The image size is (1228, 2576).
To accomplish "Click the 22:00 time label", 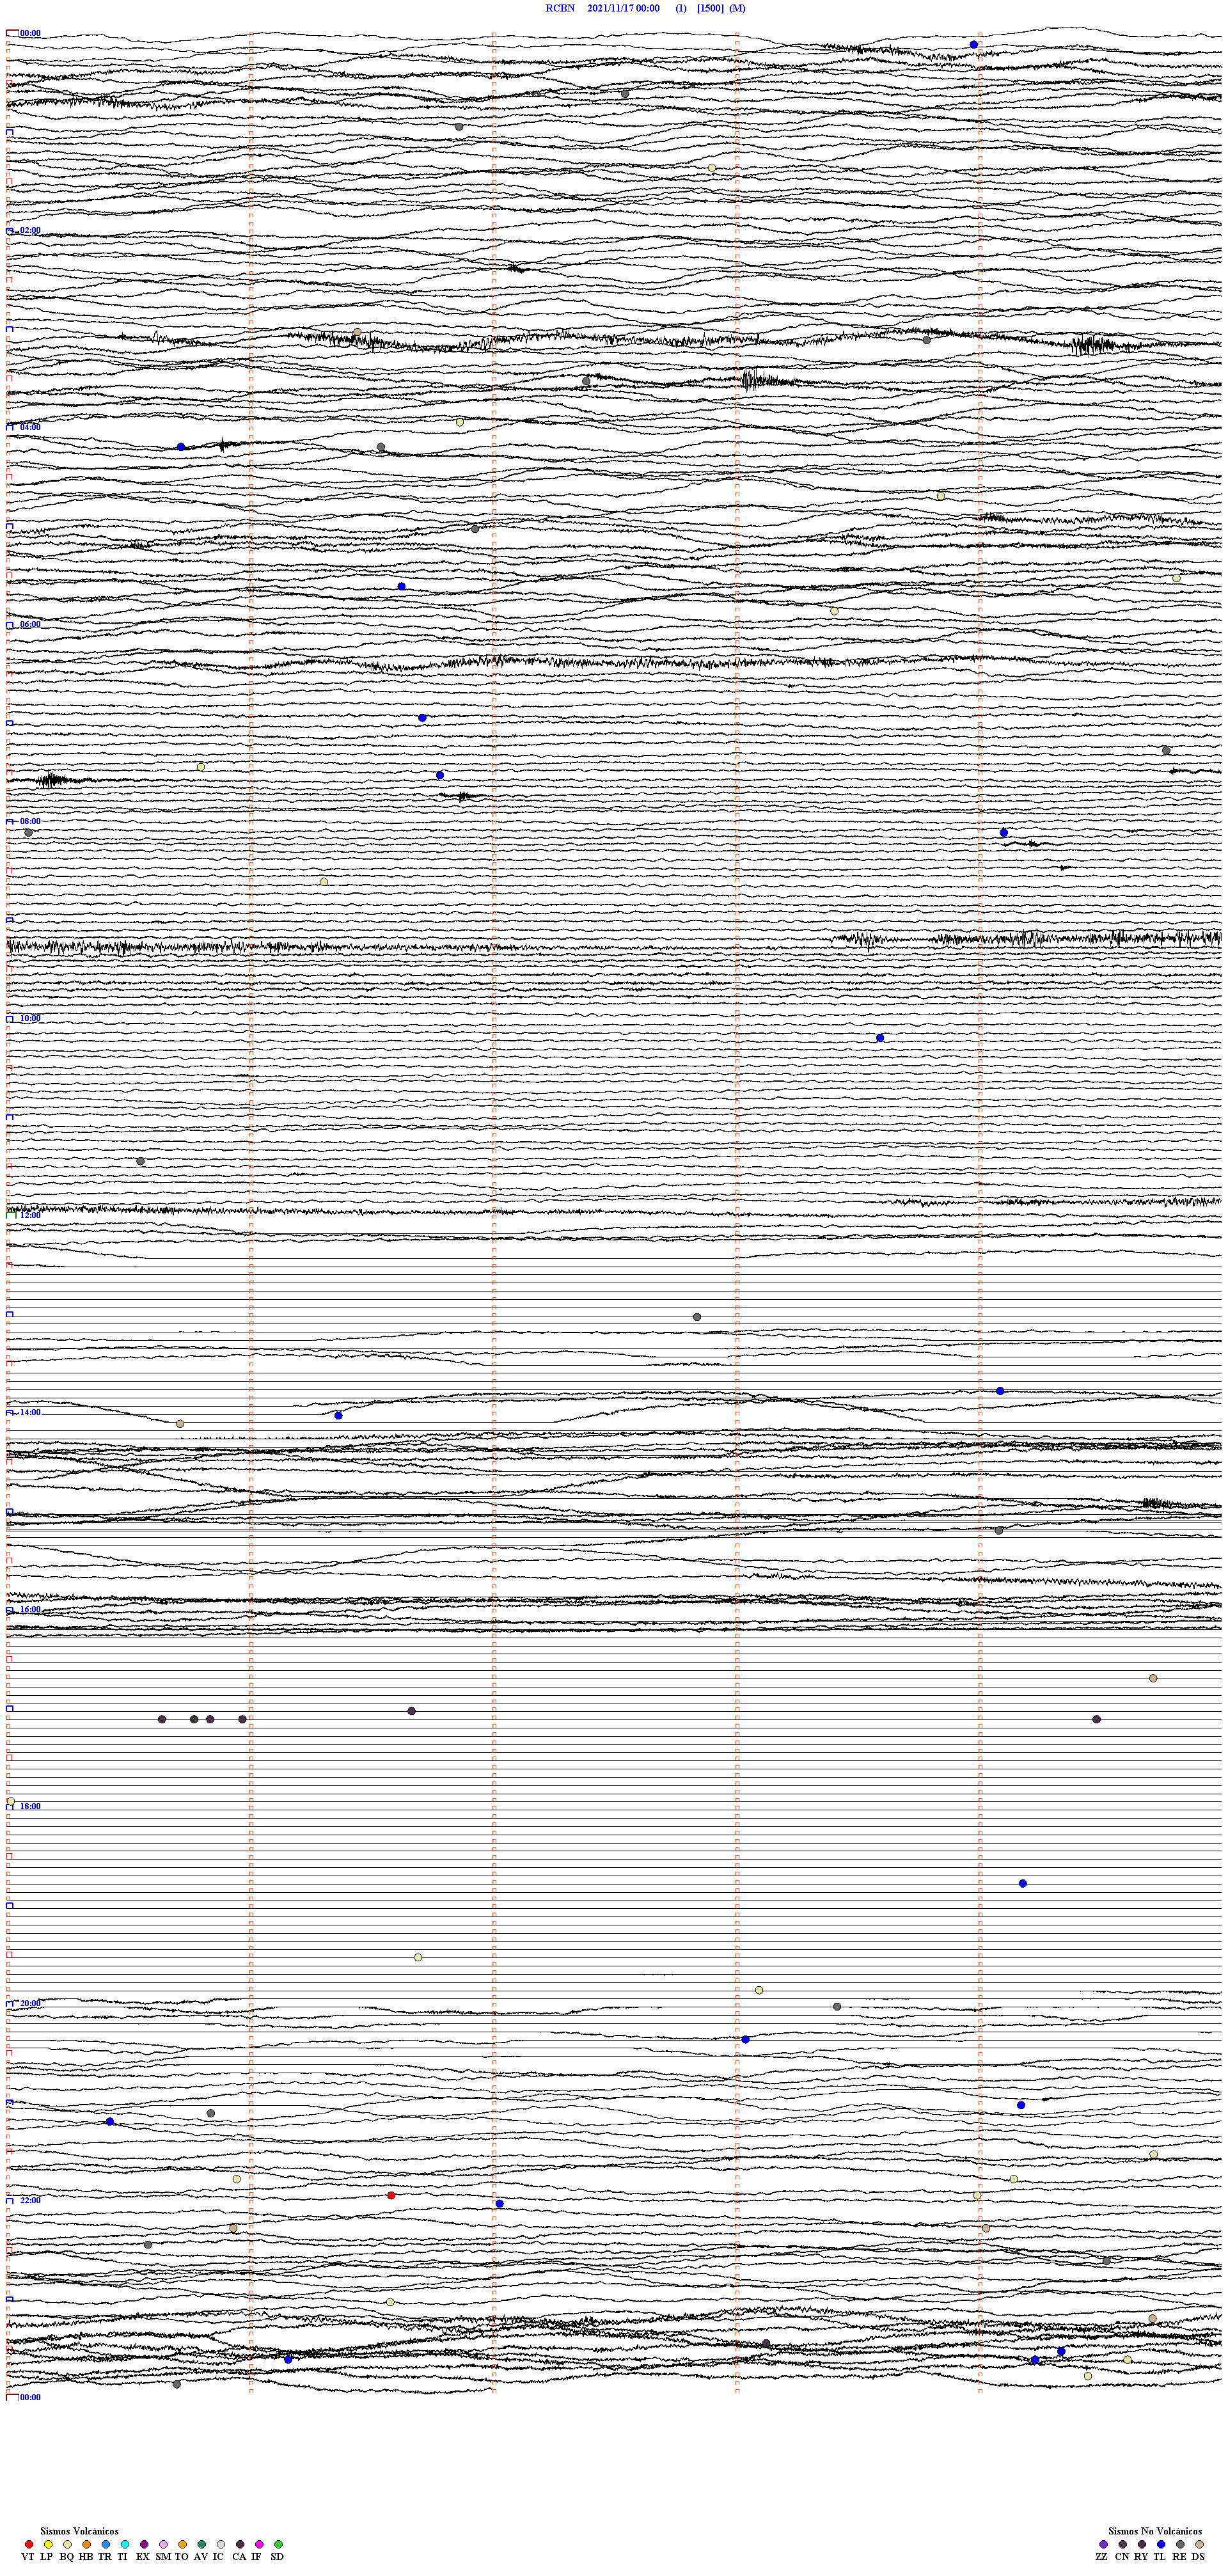I will pyautogui.click(x=30, y=2200).
